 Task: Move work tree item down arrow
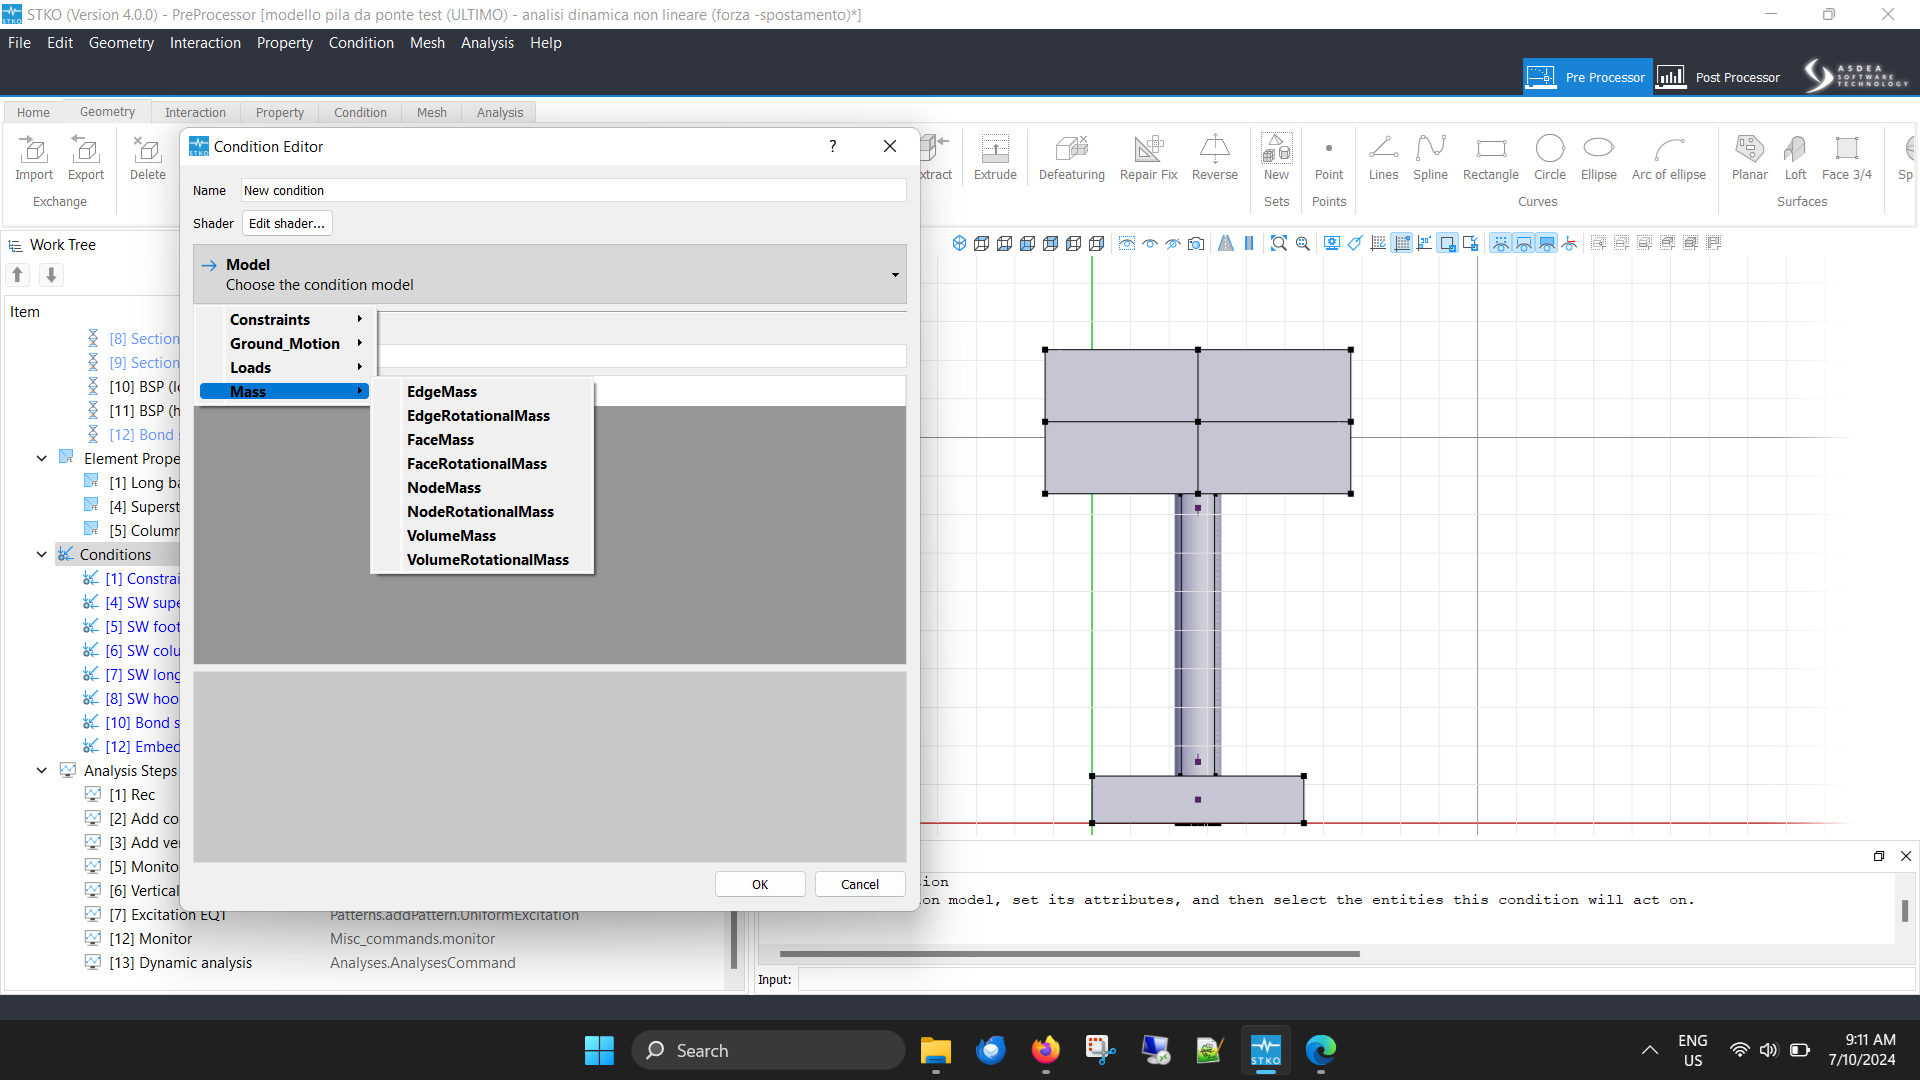51,274
